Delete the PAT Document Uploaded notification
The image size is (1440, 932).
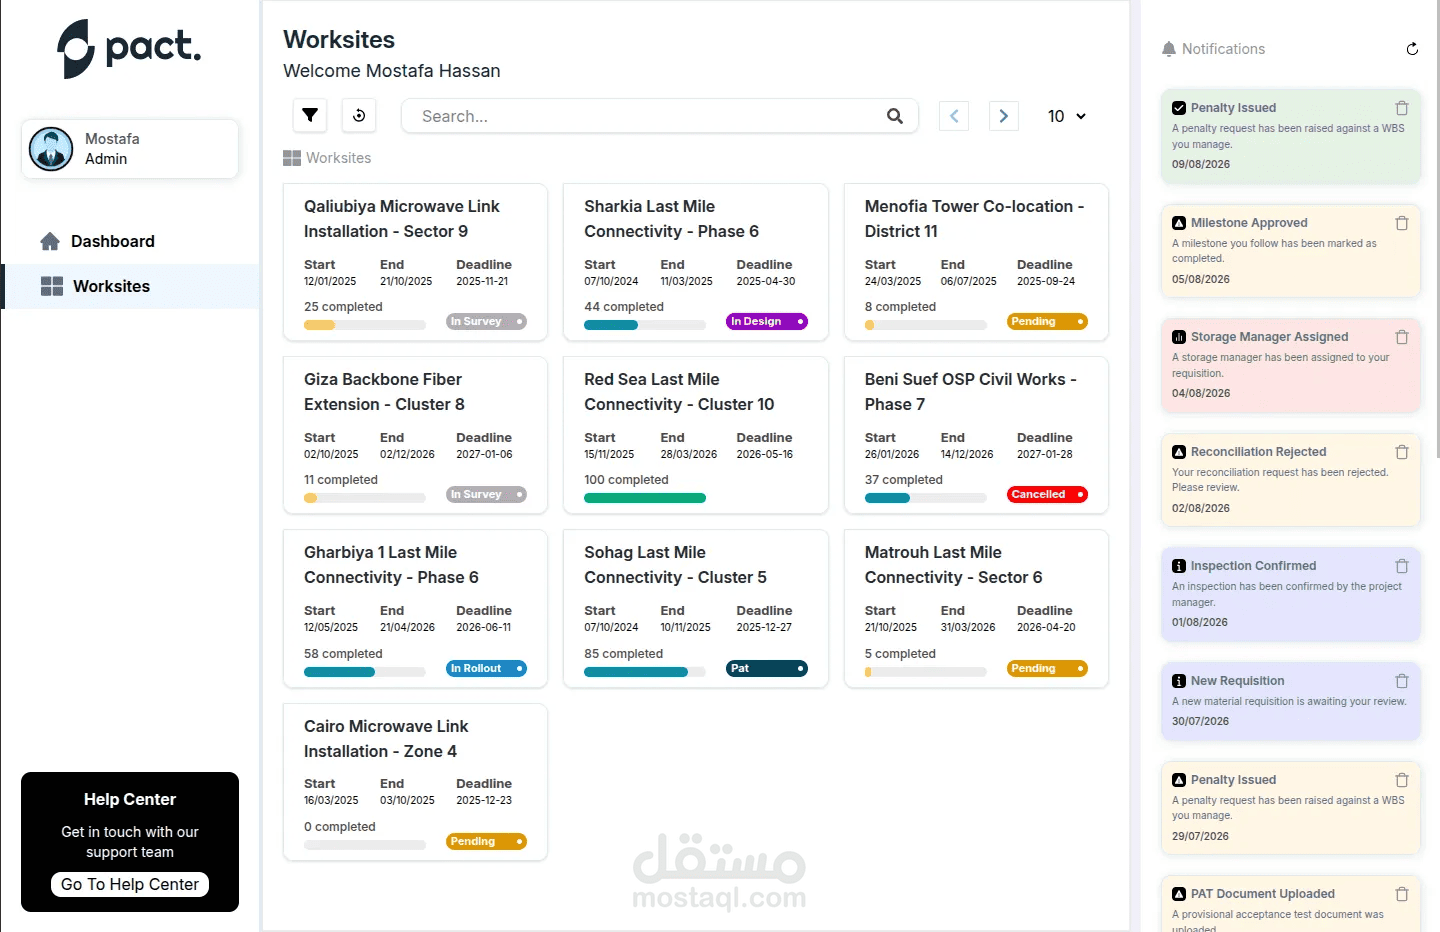tap(1402, 894)
